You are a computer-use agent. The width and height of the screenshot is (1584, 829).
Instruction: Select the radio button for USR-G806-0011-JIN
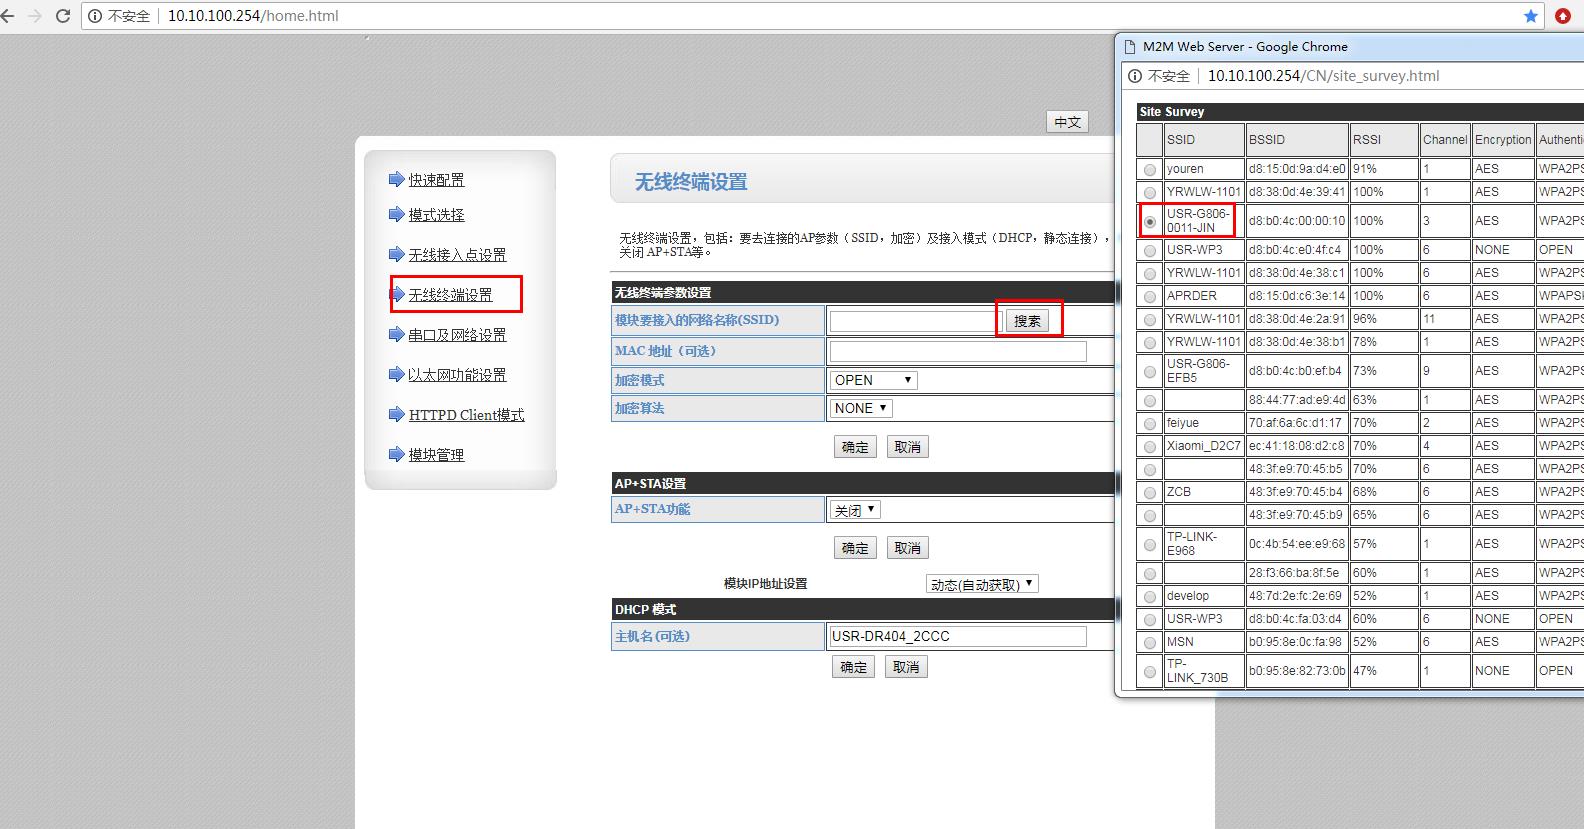point(1150,222)
